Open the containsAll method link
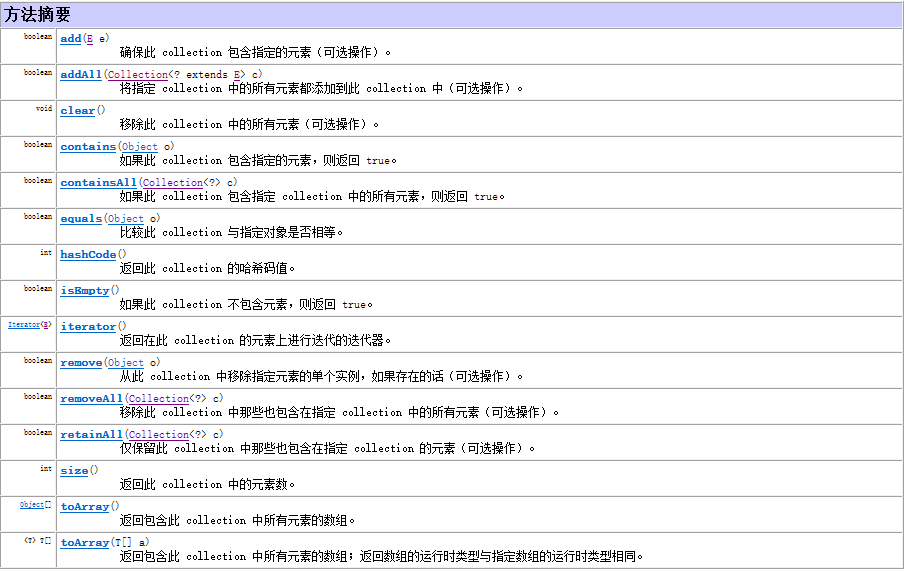905x571 pixels. pos(98,182)
